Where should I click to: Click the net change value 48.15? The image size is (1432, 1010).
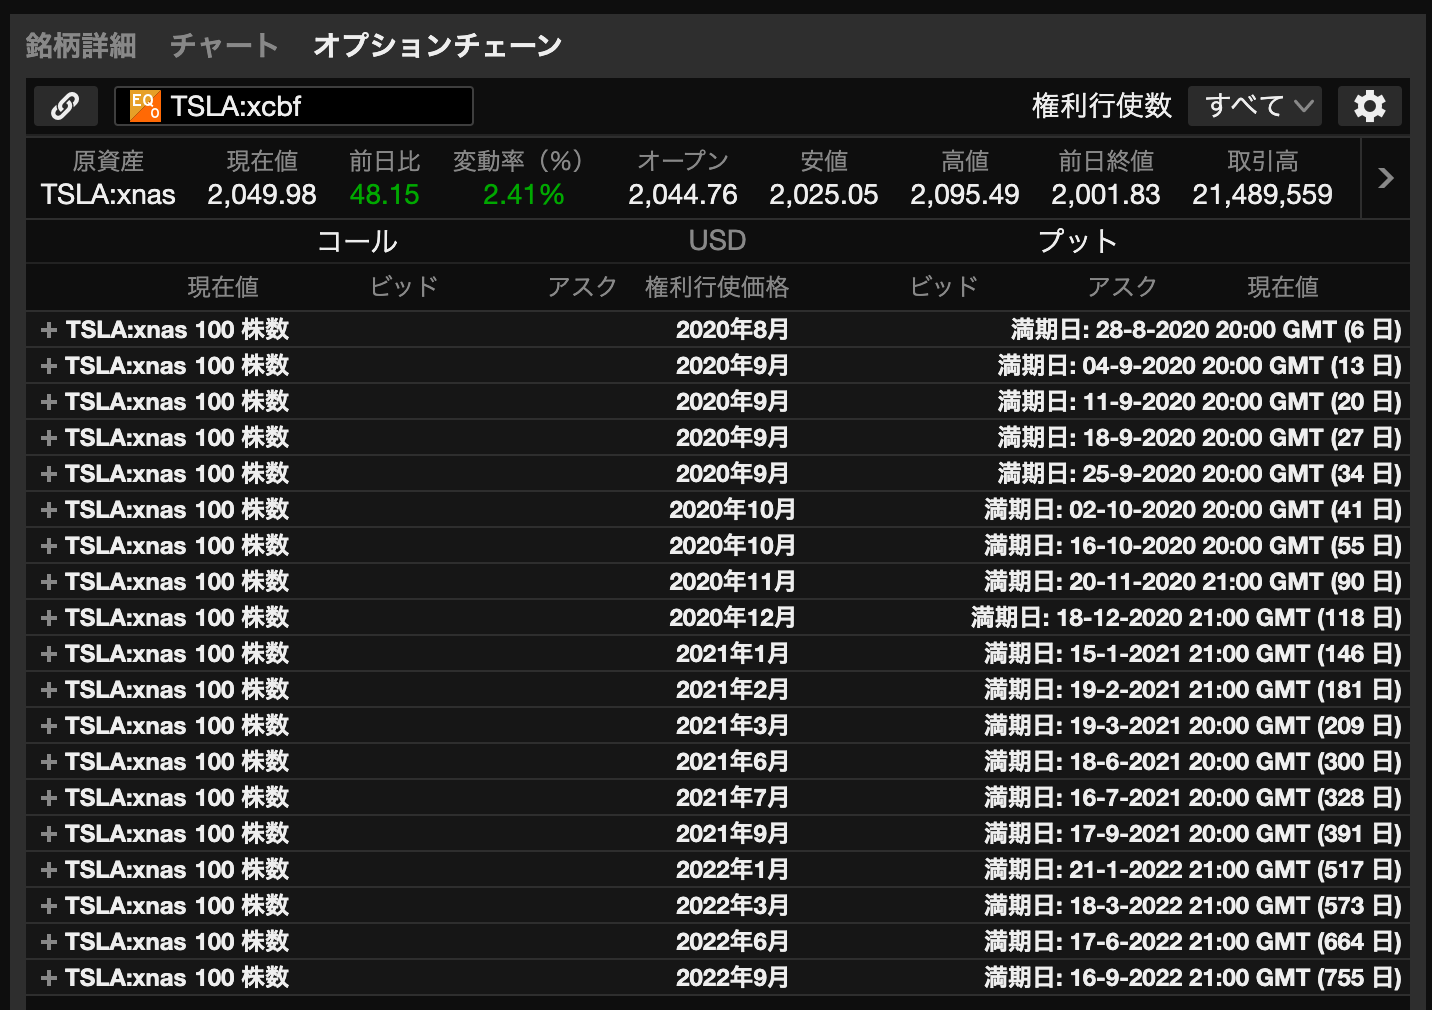[384, 195]
